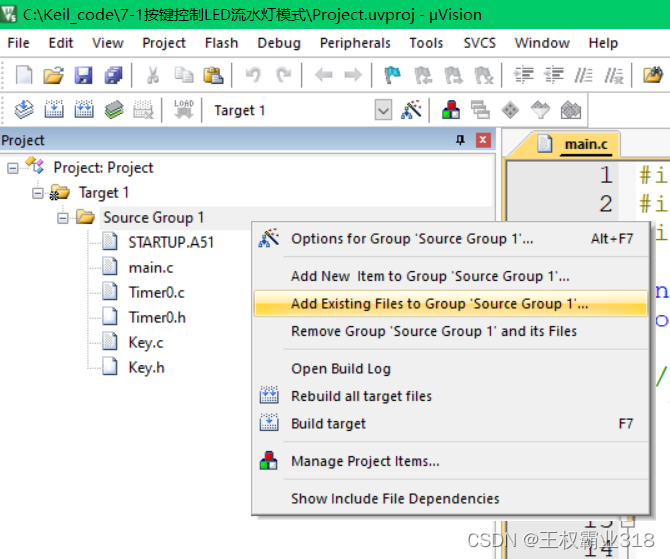Open the Project menu
This screenshot has height=559, width=670.
pos(164,43)
